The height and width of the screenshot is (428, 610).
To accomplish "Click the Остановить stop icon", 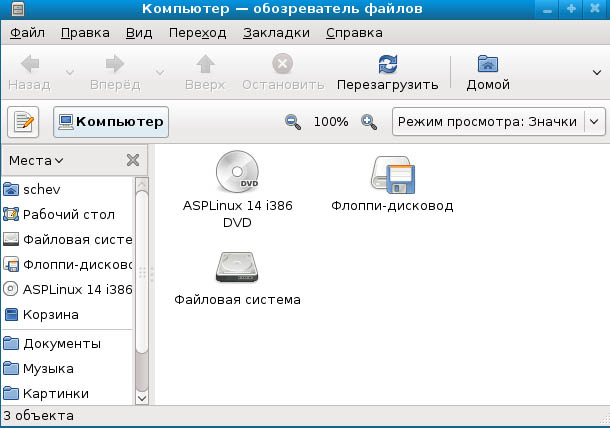I will coord(282,63).
